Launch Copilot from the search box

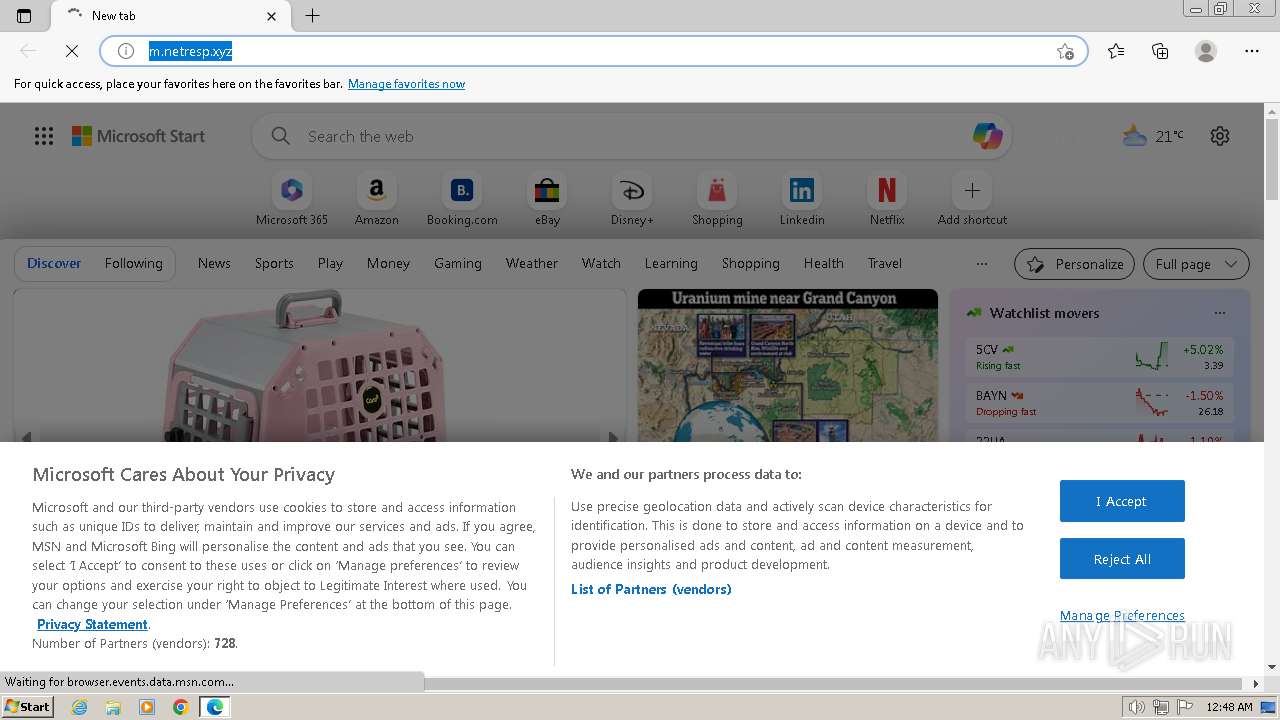pyautogui.click(x=987, y=136)
